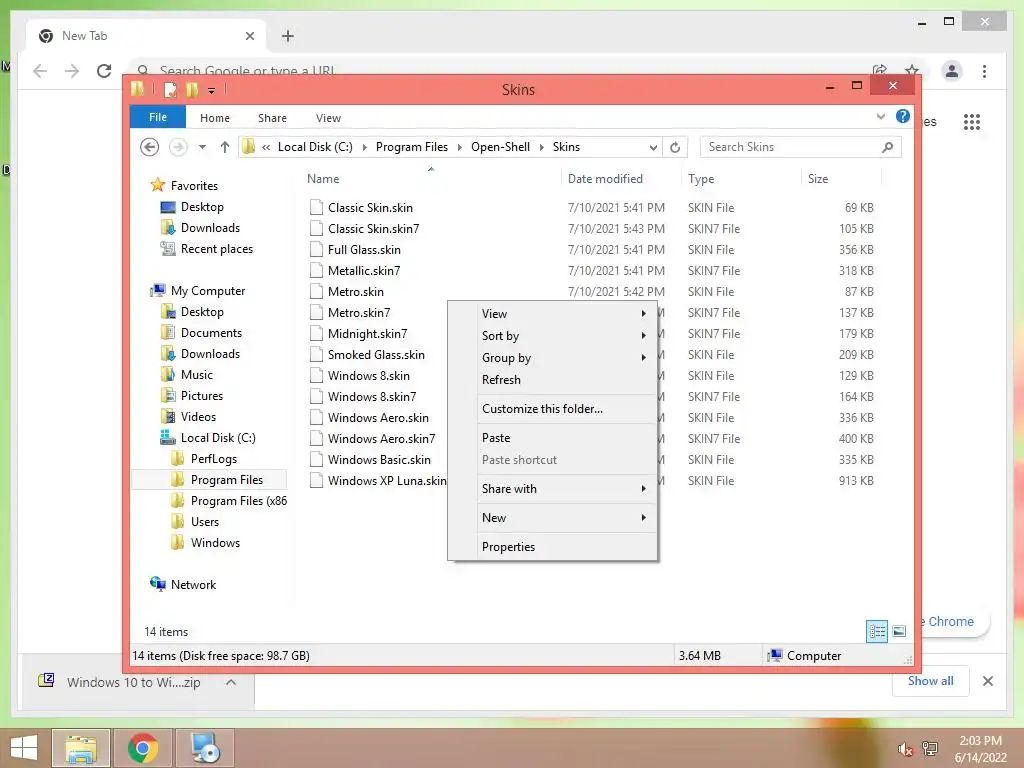Open Documents under My Computer
The image size is (1024, 768).
[211, 332]
